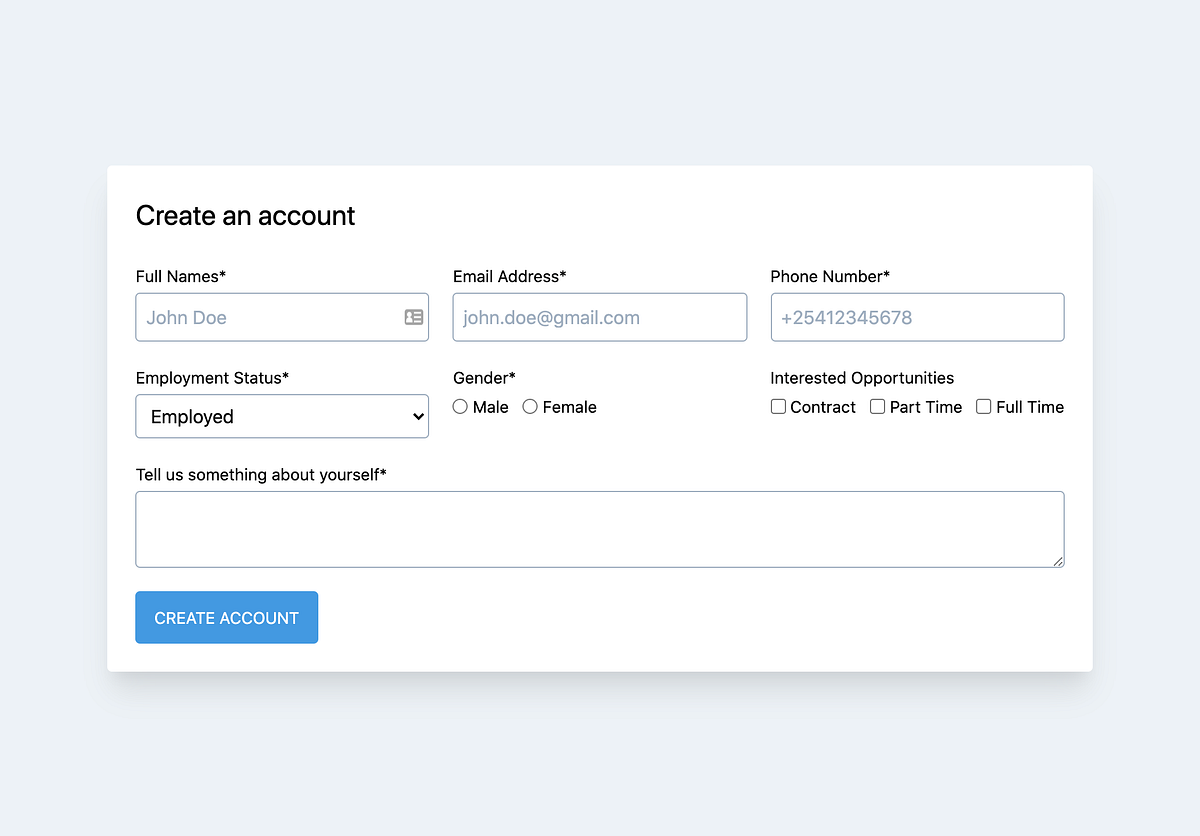Click the Full Names input field

point(270,317)
